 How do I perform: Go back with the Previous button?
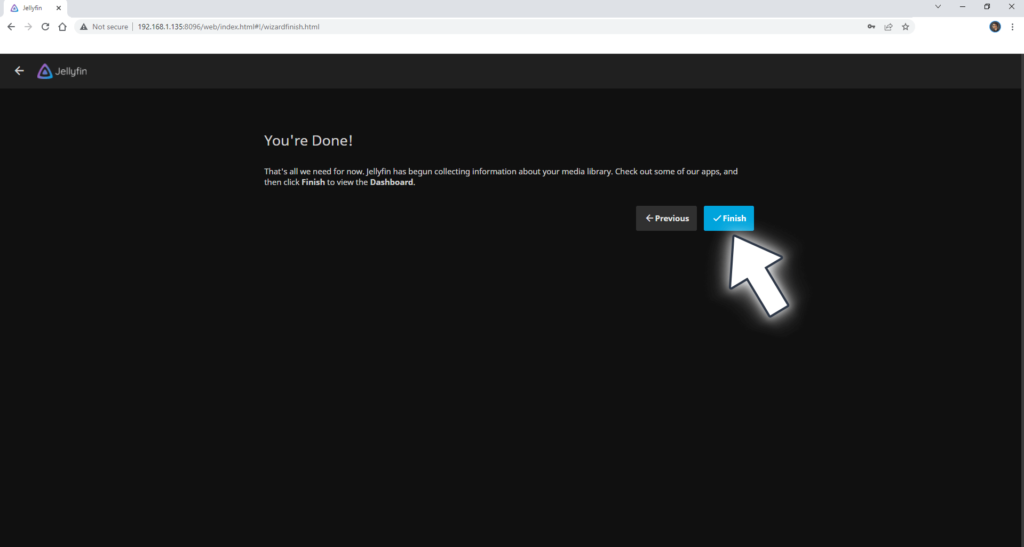(666, 218)
